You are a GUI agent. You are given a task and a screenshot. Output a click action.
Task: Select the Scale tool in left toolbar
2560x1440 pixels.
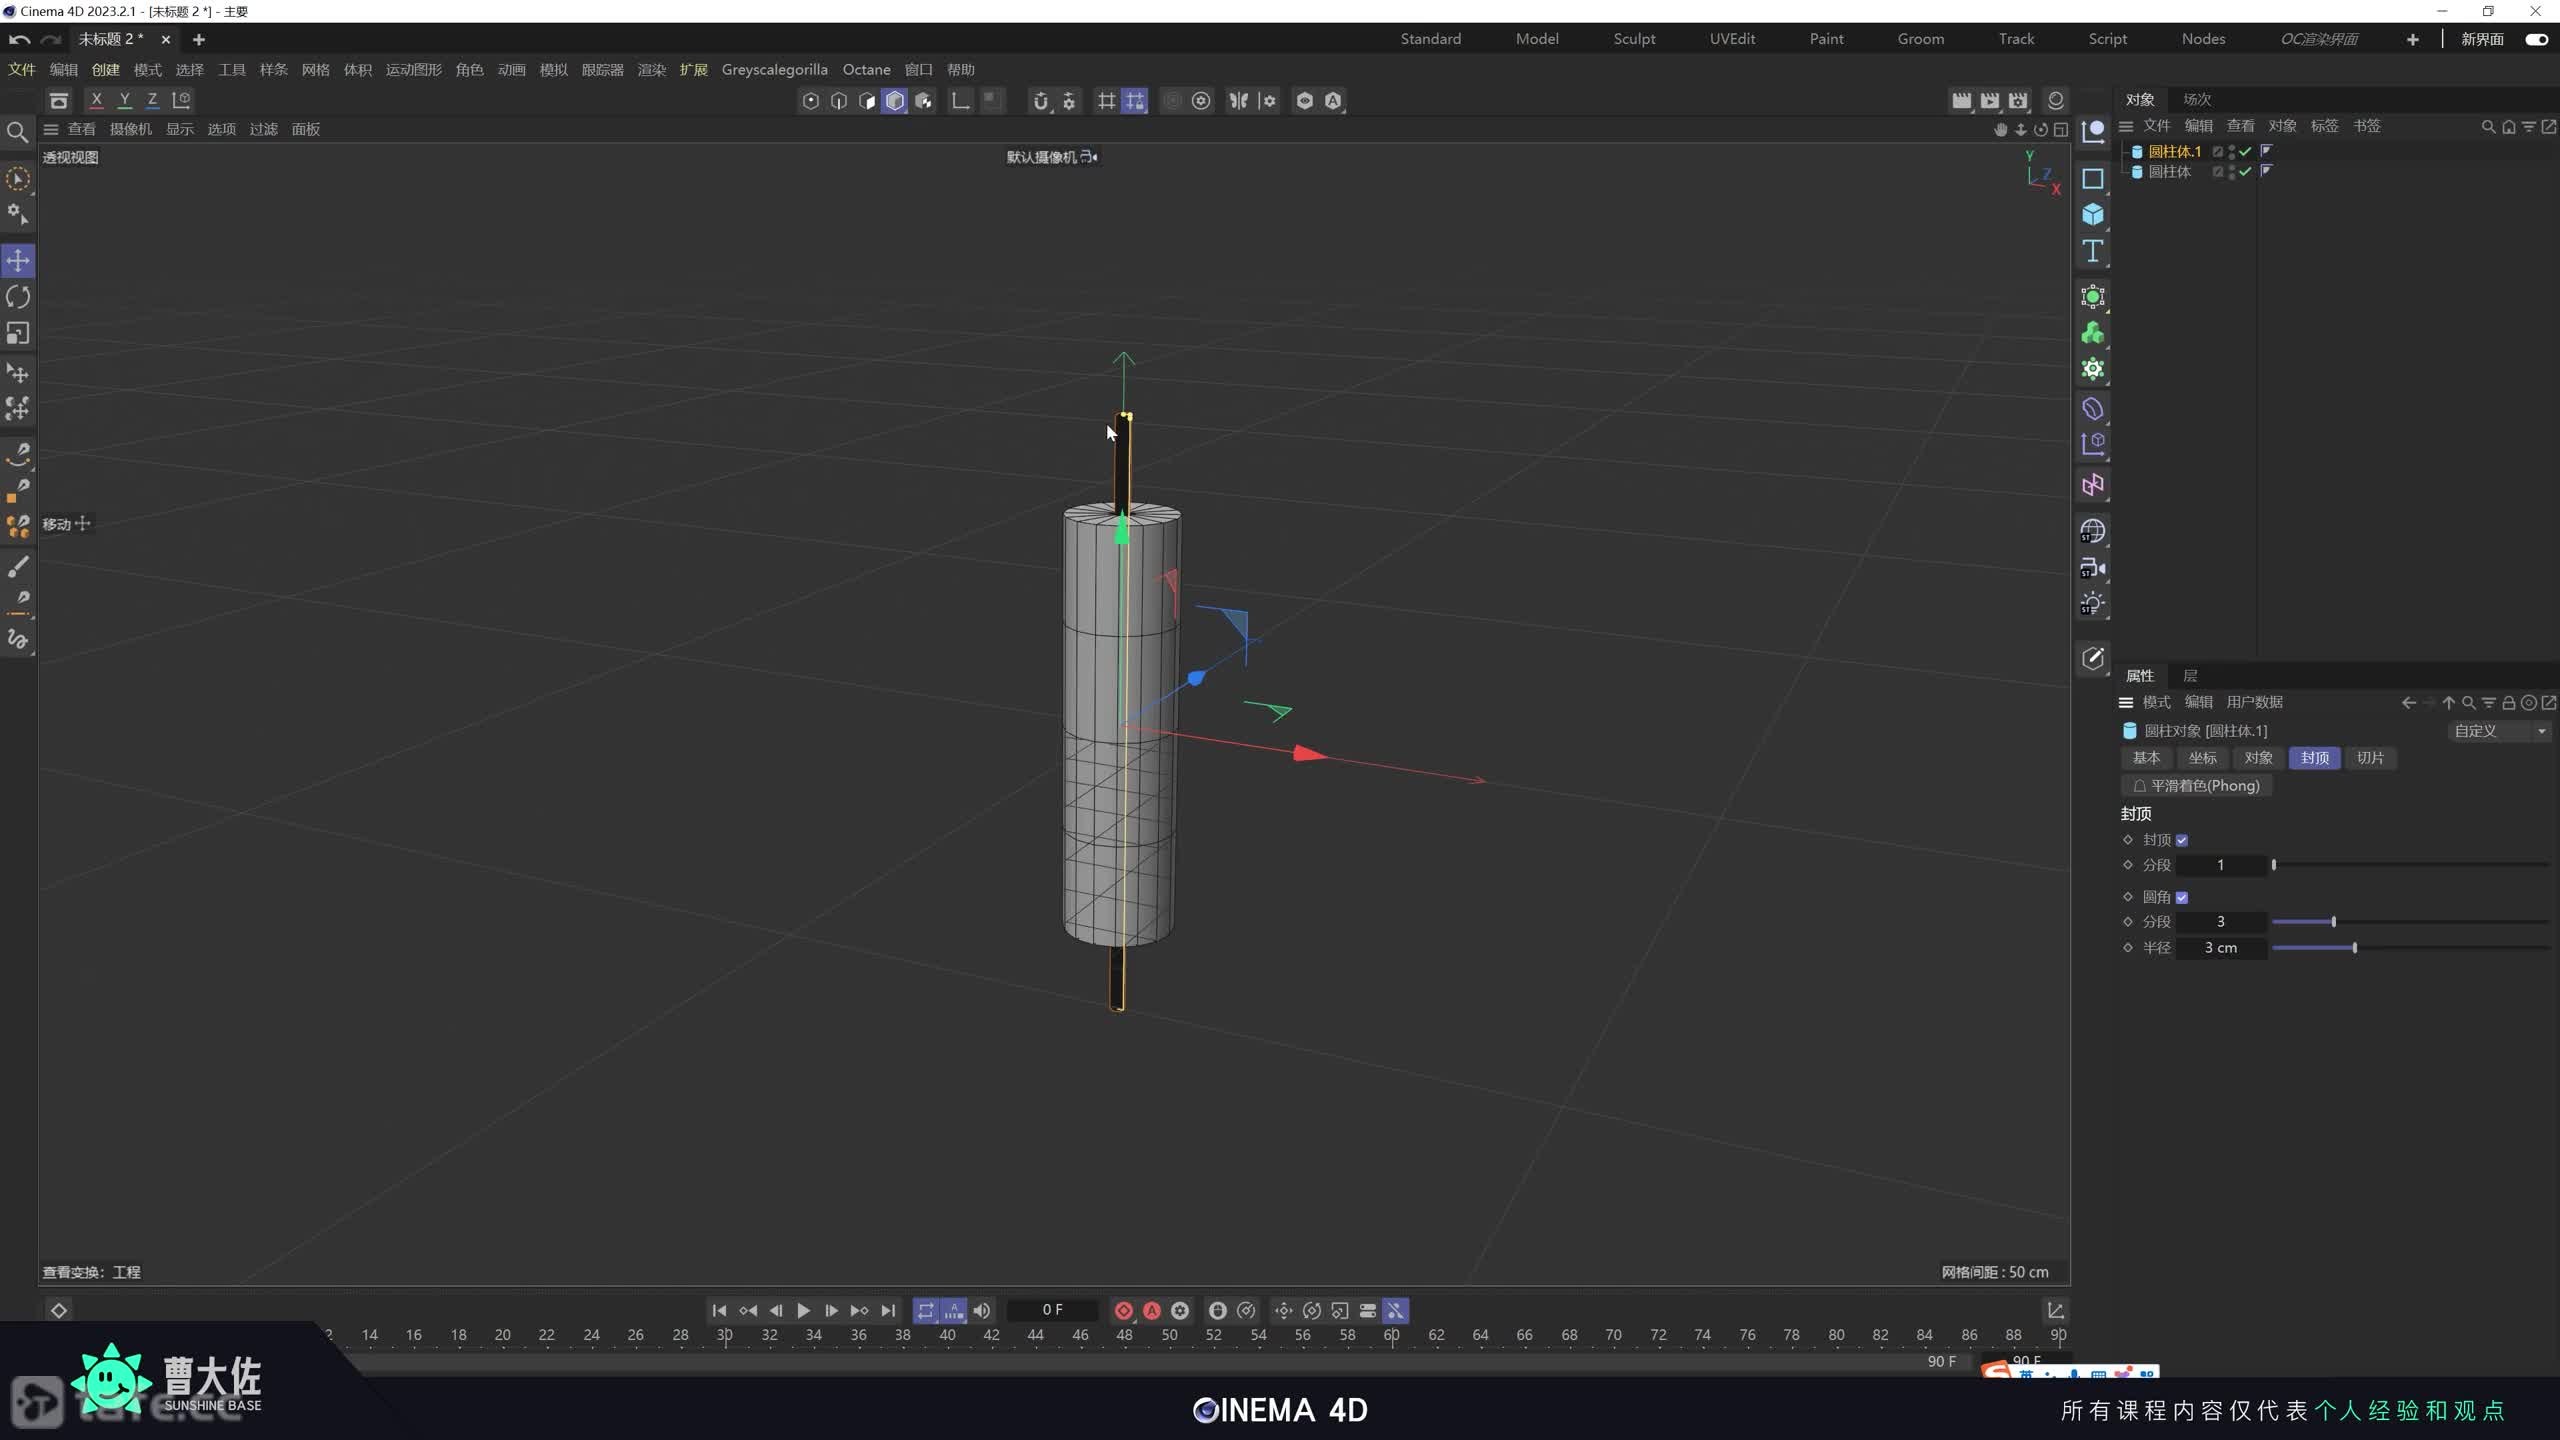[18, 333]
